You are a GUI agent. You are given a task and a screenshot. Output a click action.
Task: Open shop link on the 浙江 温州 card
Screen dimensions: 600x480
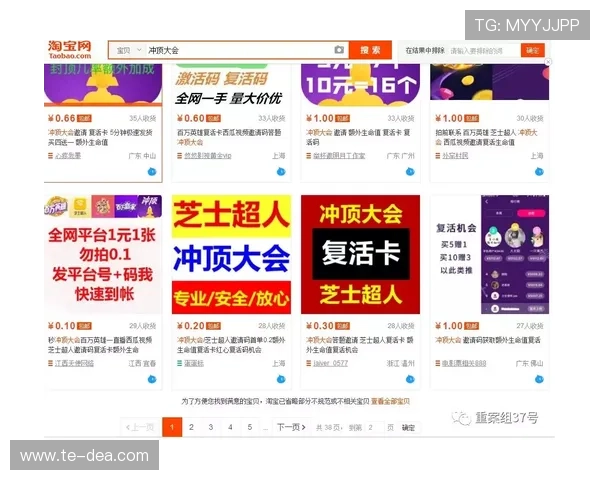[330, 363]
